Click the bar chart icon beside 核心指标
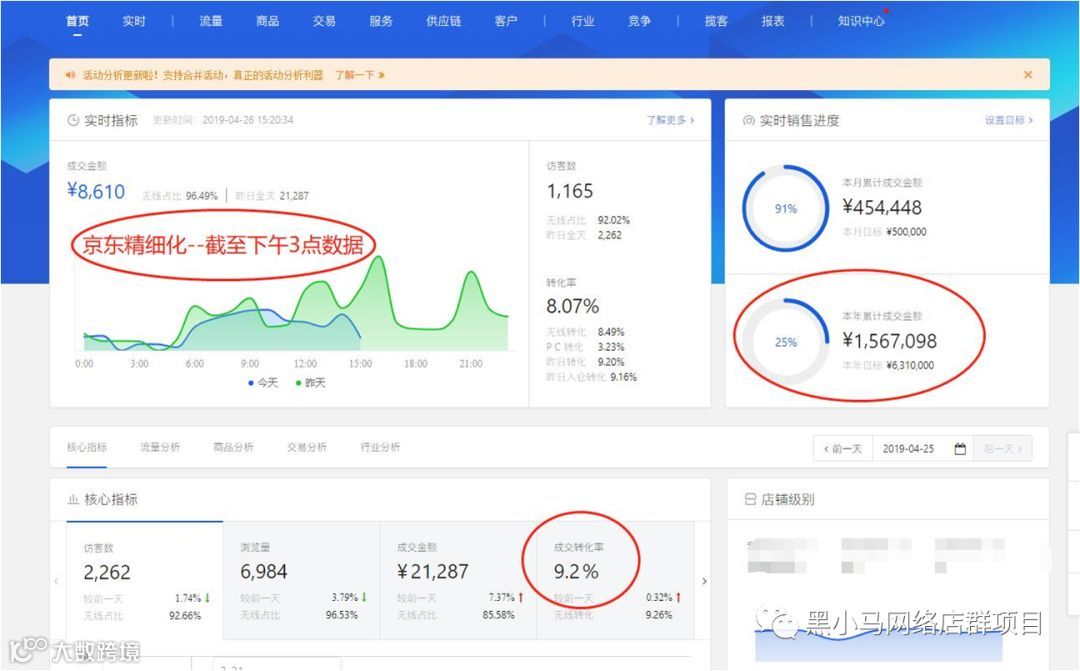 [x=73, y=499]
